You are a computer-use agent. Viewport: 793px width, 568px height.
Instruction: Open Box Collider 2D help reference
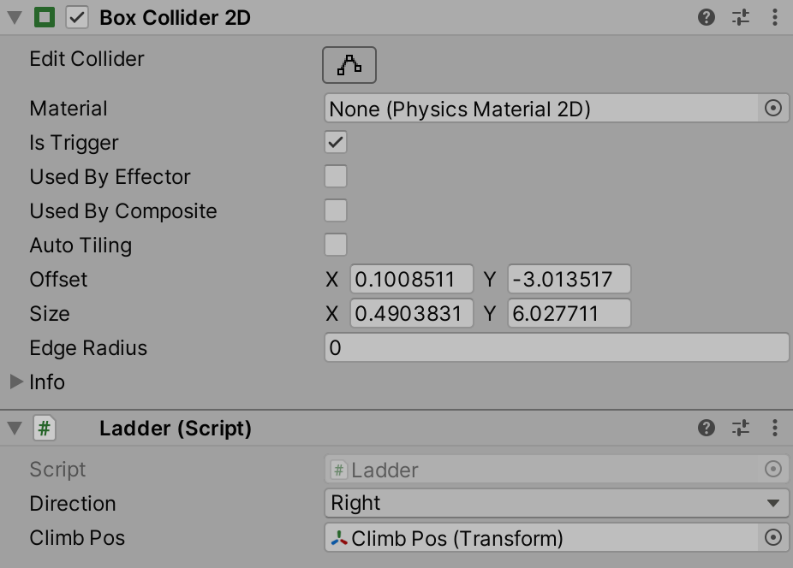[x=706, y=18]
